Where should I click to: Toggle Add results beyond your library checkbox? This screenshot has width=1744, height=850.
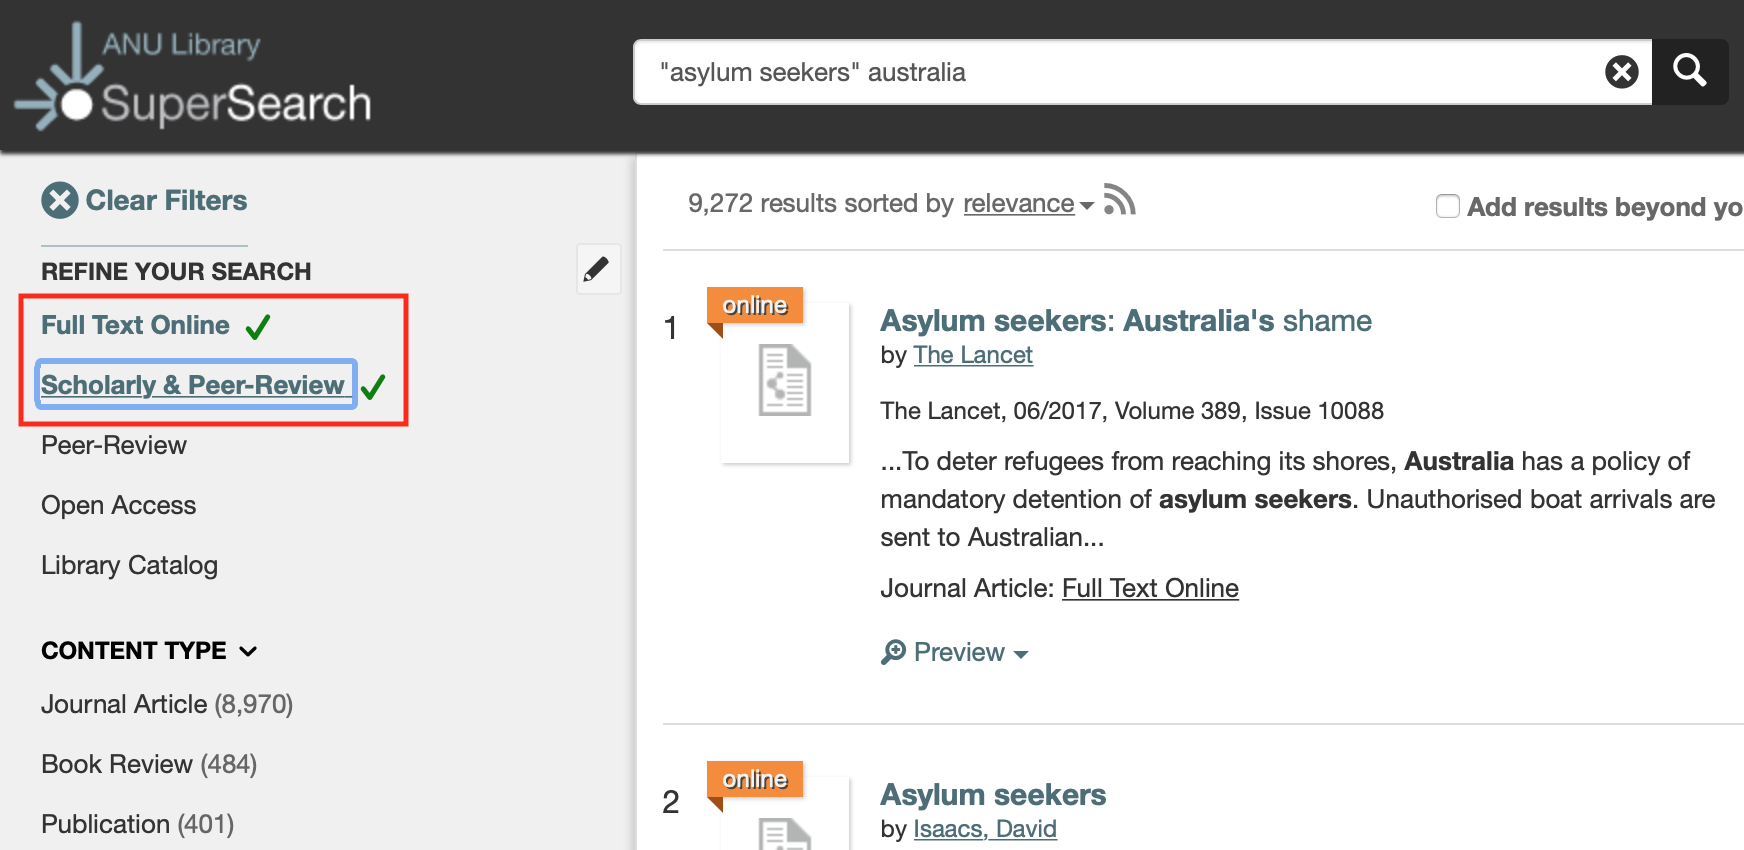pos(1447,206)
